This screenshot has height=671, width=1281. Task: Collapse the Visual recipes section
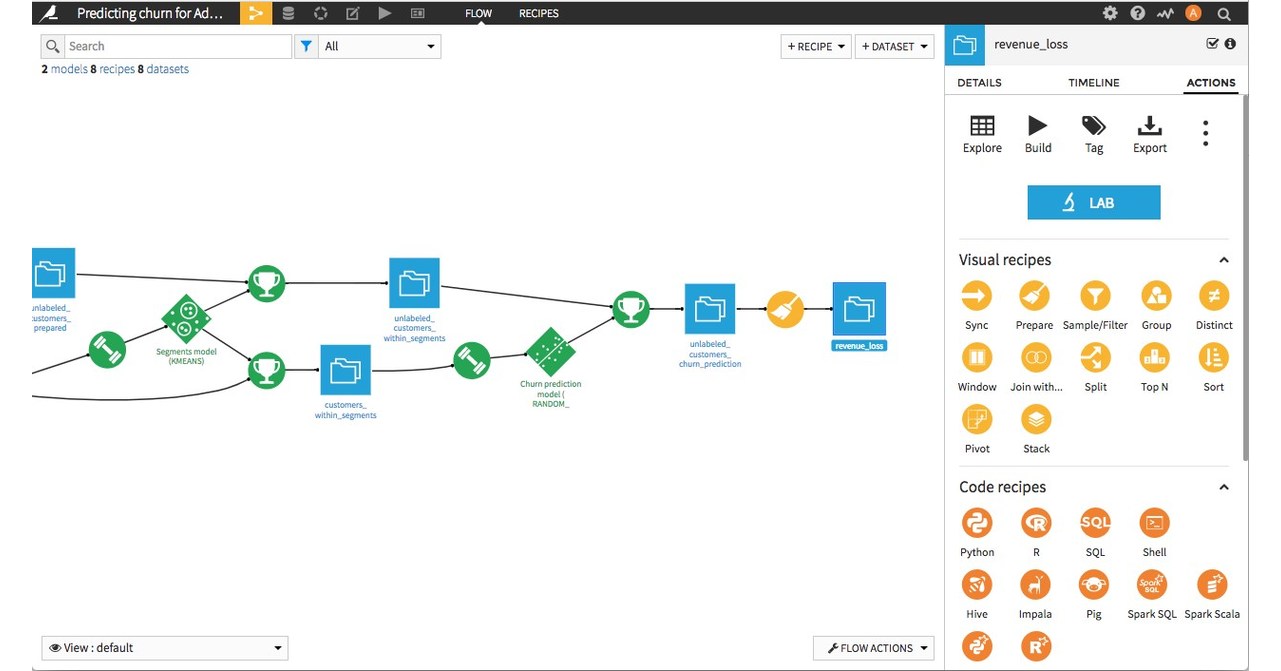pos(1223,259)
